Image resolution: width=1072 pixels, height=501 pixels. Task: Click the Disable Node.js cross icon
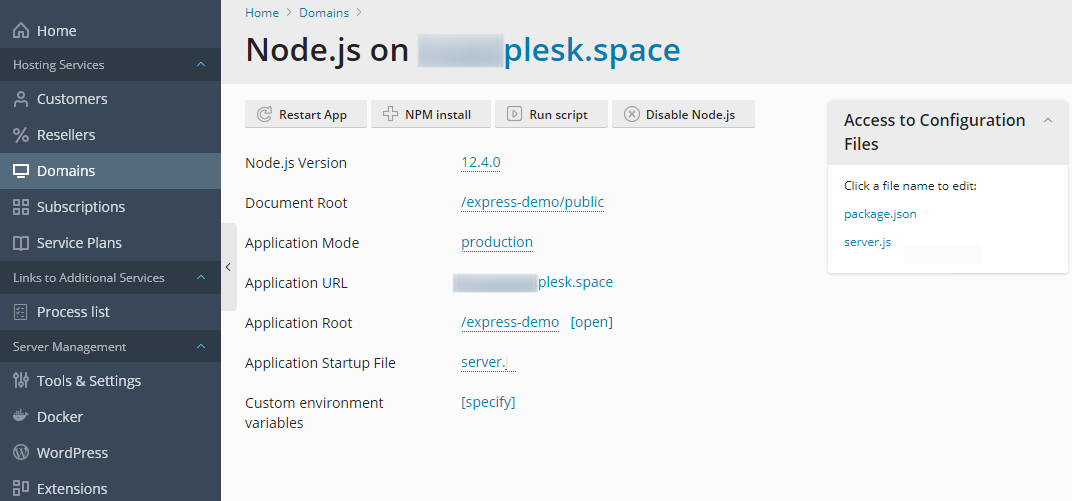click(x=632, y=114)
